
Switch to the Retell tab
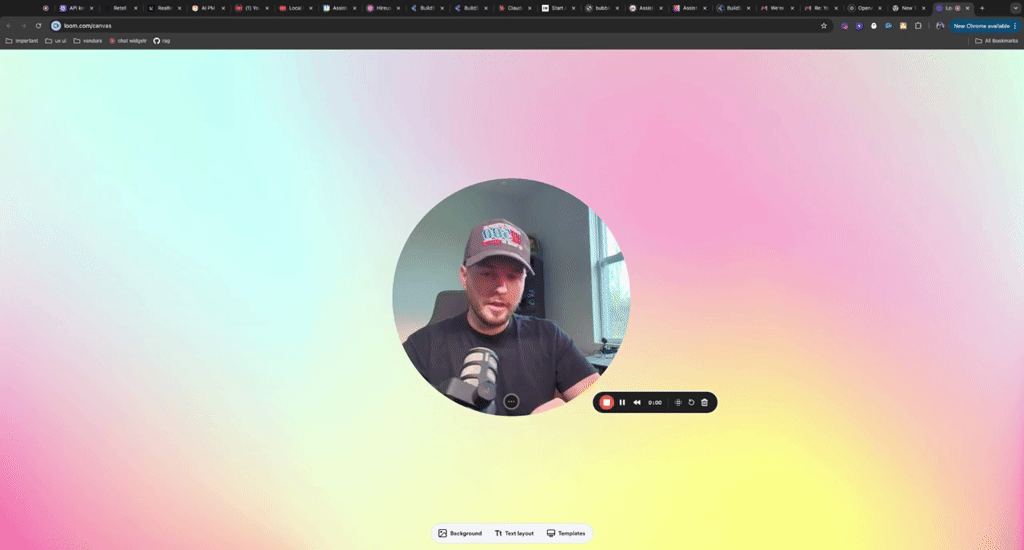(120, 8)
